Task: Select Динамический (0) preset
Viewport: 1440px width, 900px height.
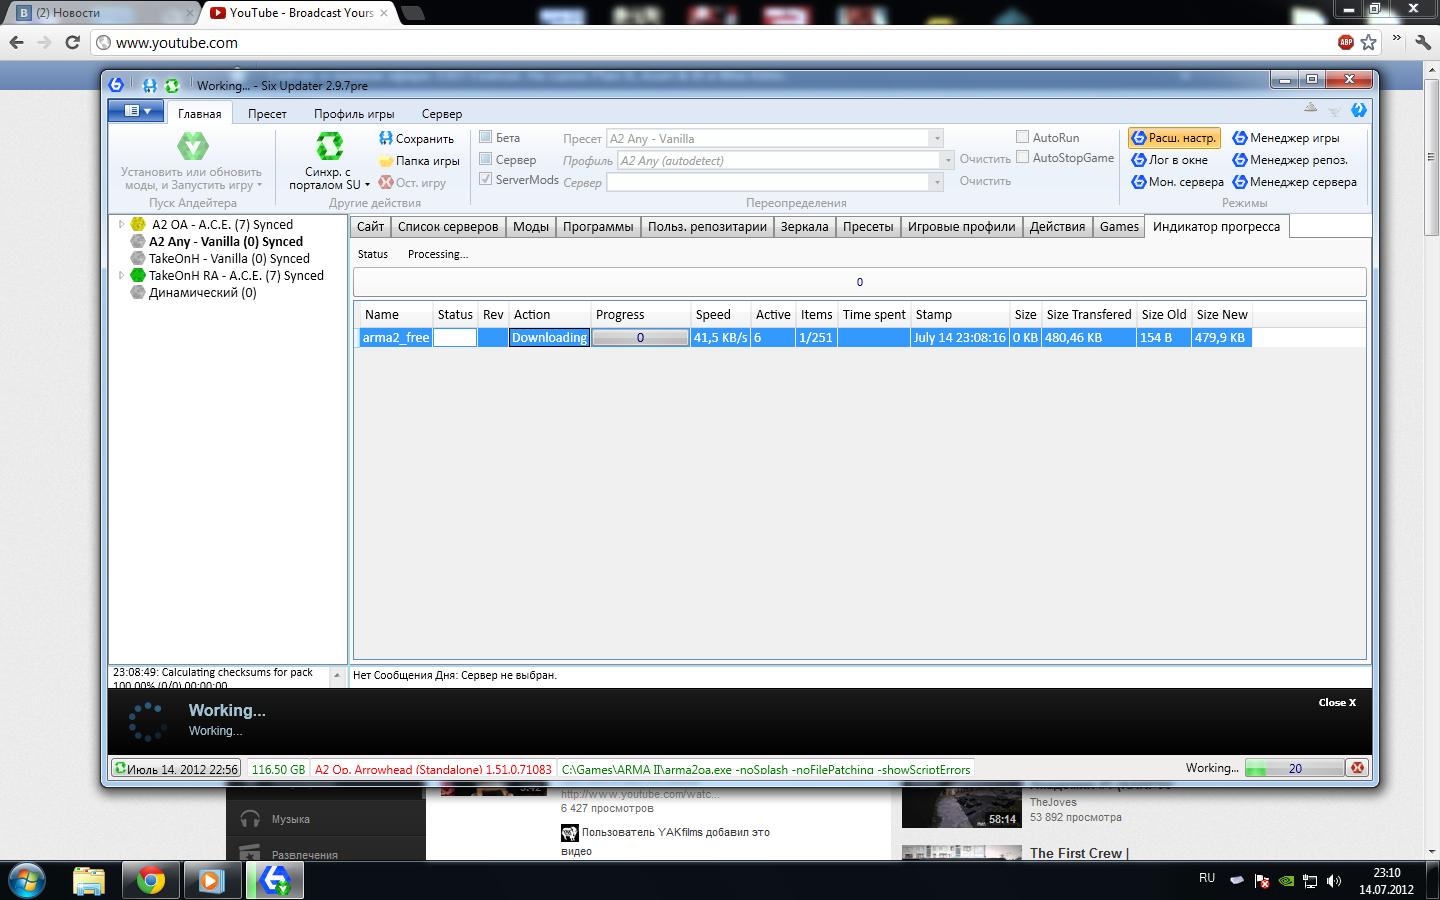Action: [202, 293]
